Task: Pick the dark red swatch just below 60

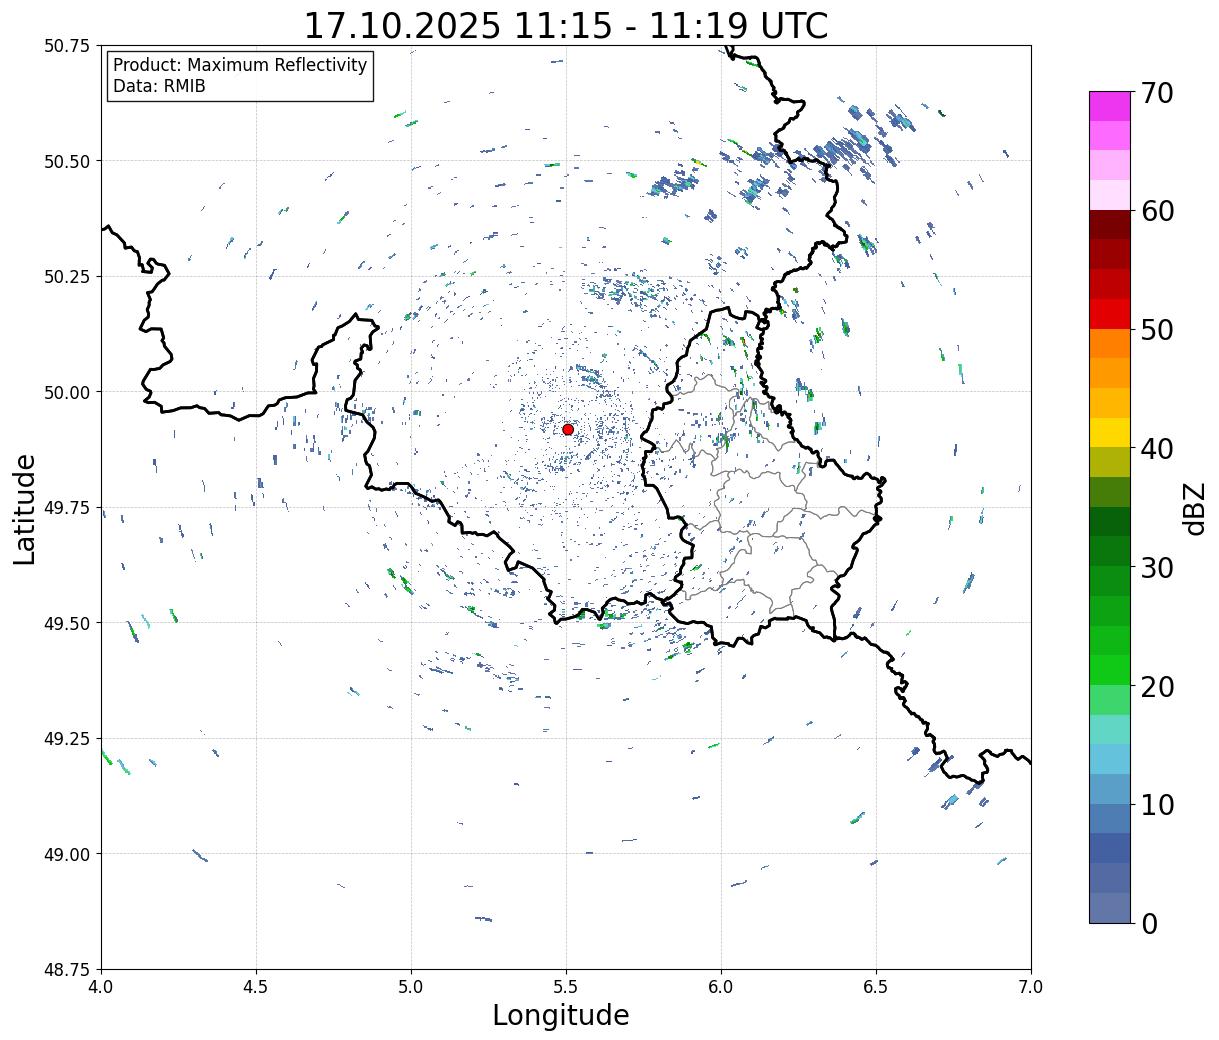Action: coord(1110,225)
